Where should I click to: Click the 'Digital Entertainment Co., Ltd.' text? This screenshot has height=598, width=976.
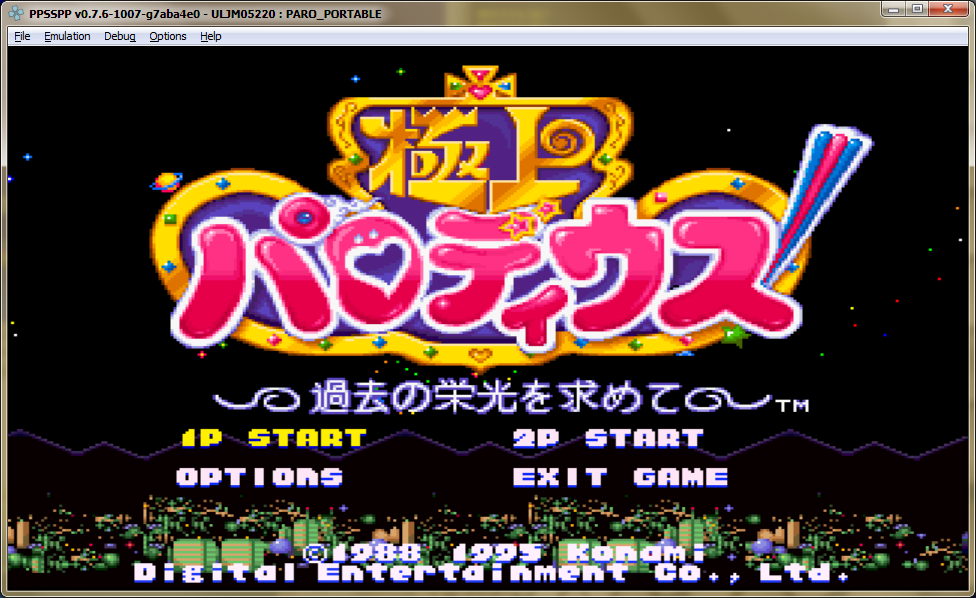(490, 573)
